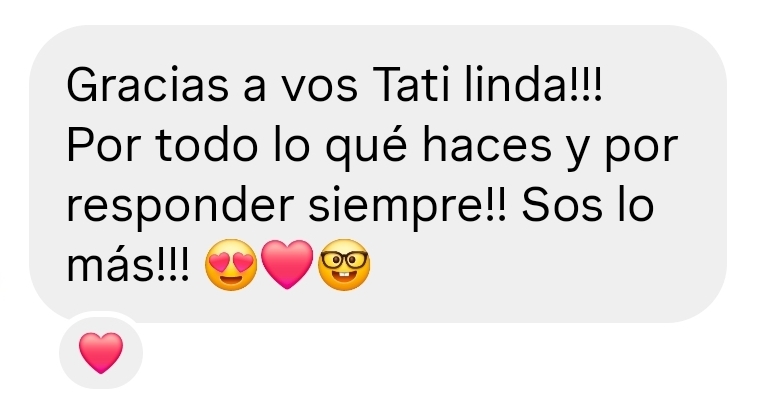Click the word "todo" in second line
Viewport: 765px width, 419px height.
(x=207, y=145)
